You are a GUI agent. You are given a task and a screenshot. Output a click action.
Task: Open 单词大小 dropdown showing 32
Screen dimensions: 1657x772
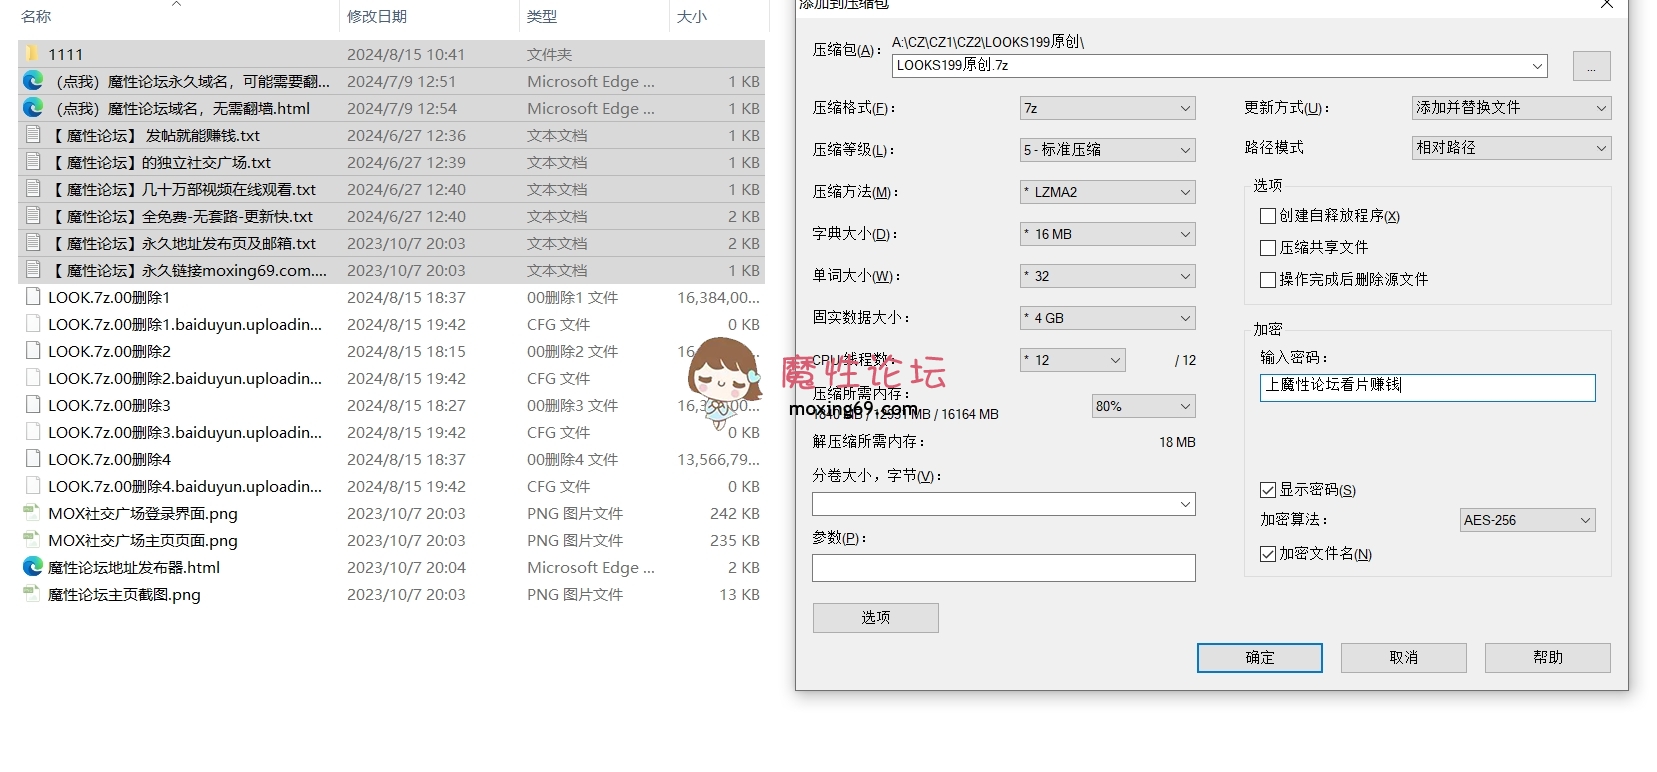[1108, 276]
